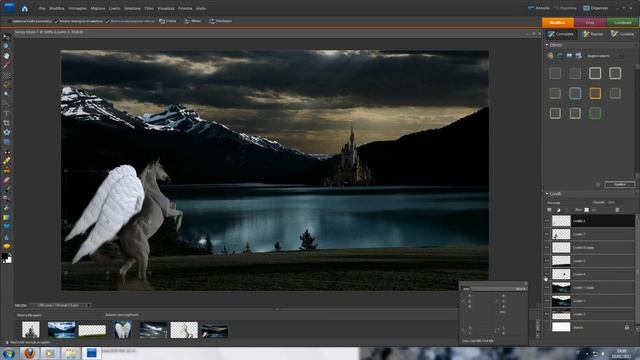Adjust the layer Opacità value
640x360 pixels.
coord(611,202)
